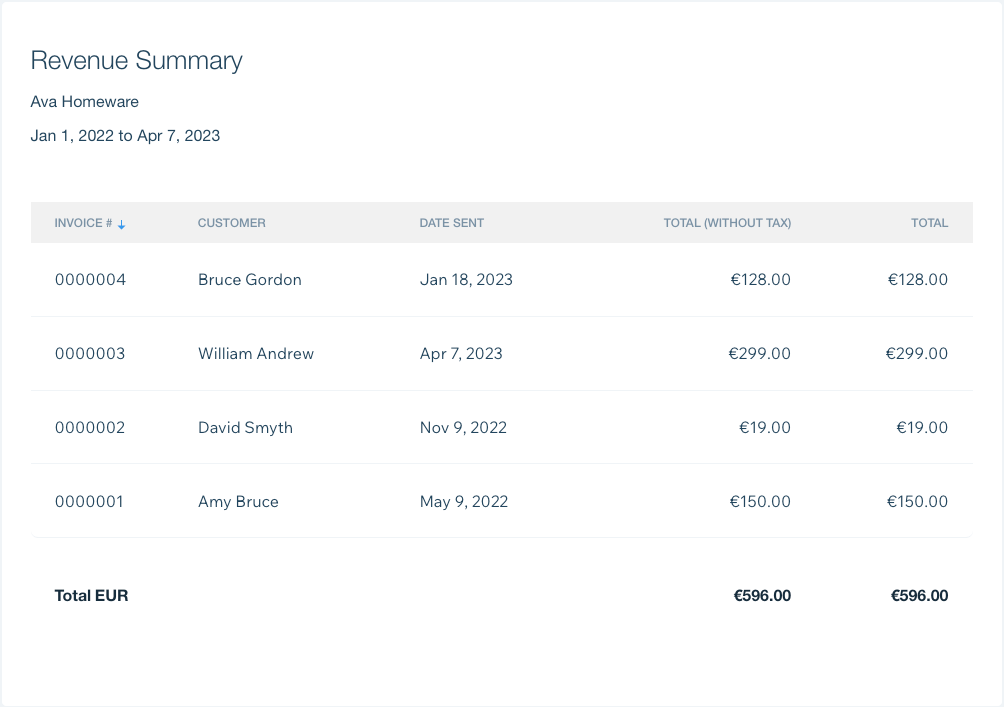Click the Apr 7, 2023 sent date
The height and width of the screenshot is (707, 1004).
coord(461,354)
